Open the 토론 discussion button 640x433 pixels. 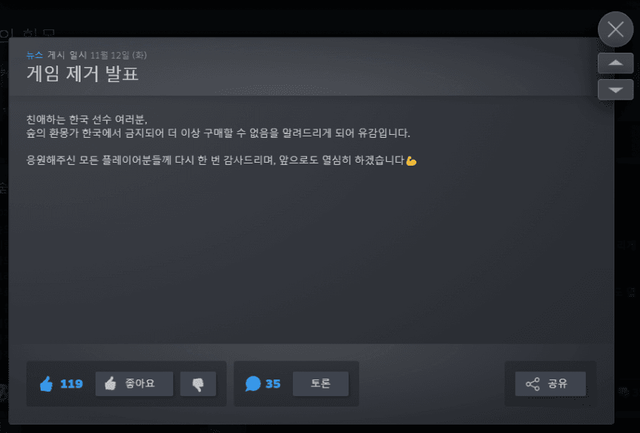(321, 384)
